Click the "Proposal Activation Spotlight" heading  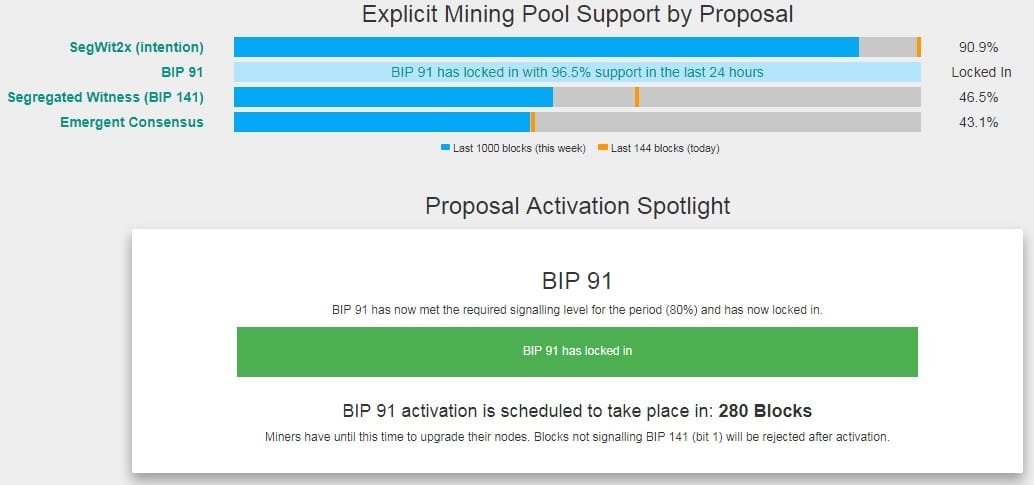point(577,206)
